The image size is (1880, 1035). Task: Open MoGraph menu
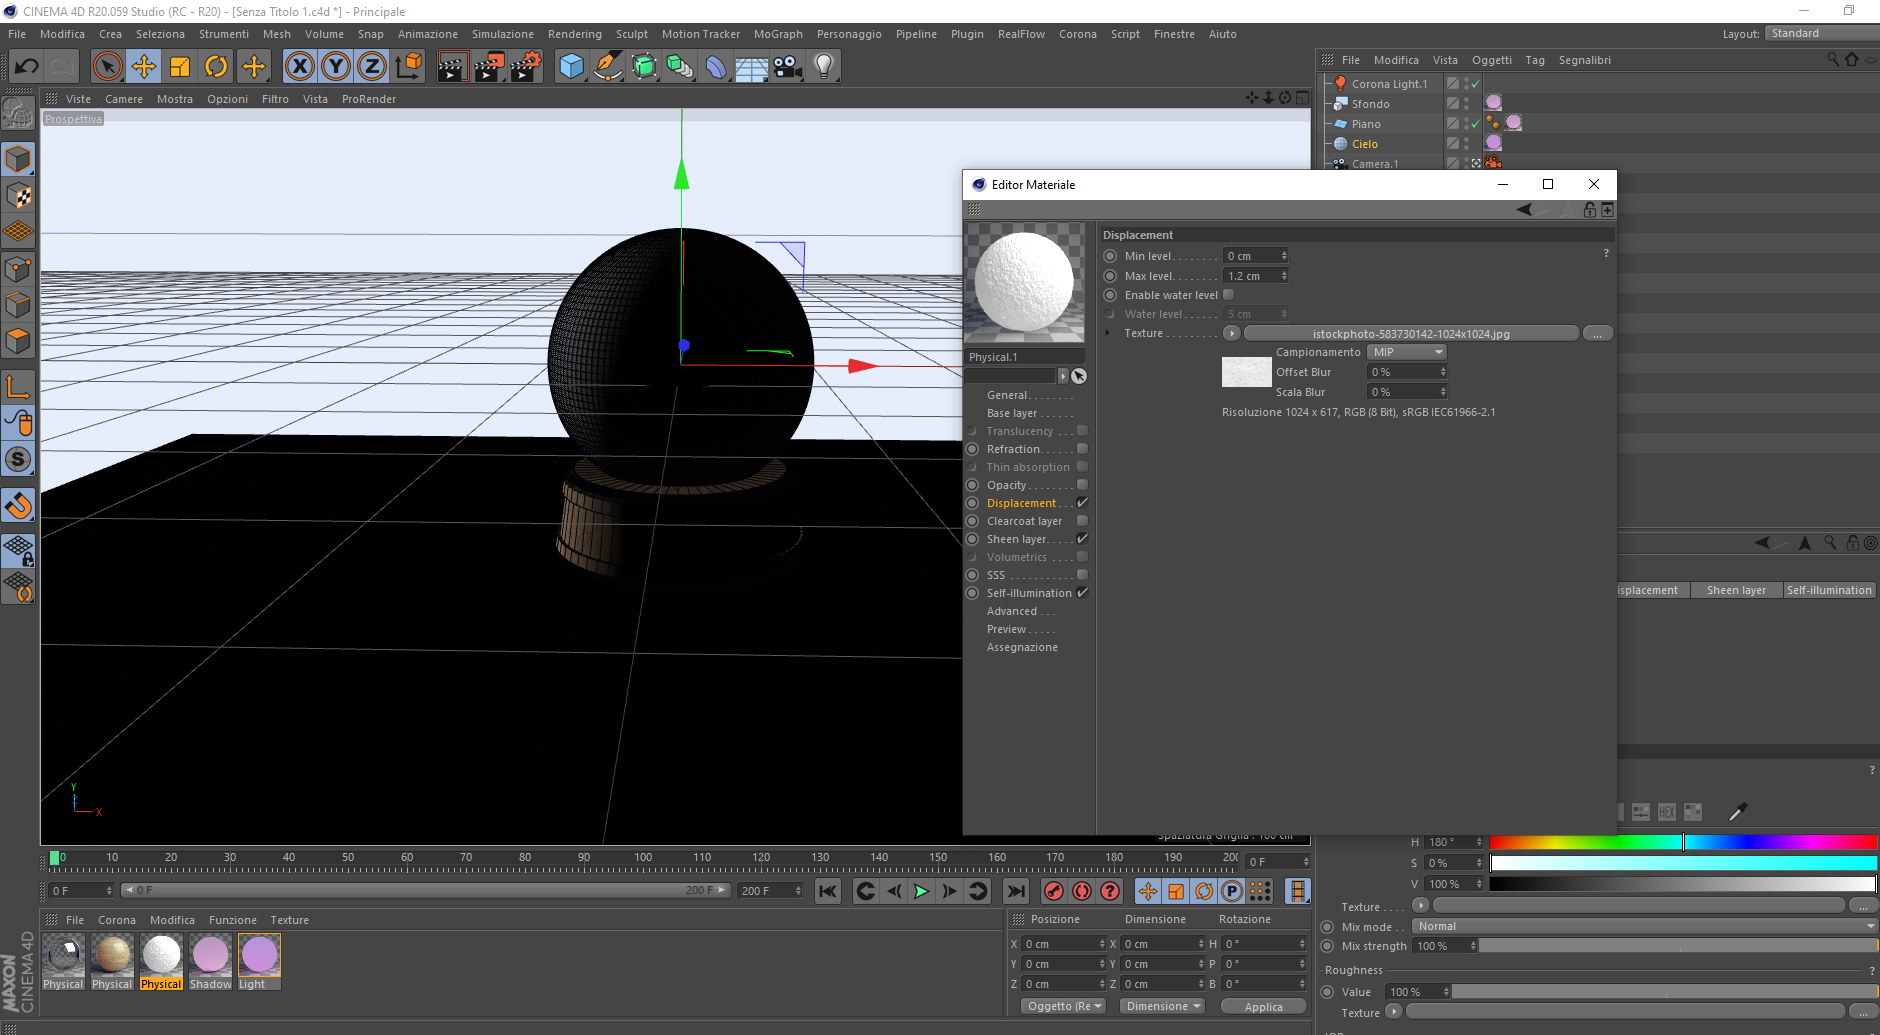[778, 34]
